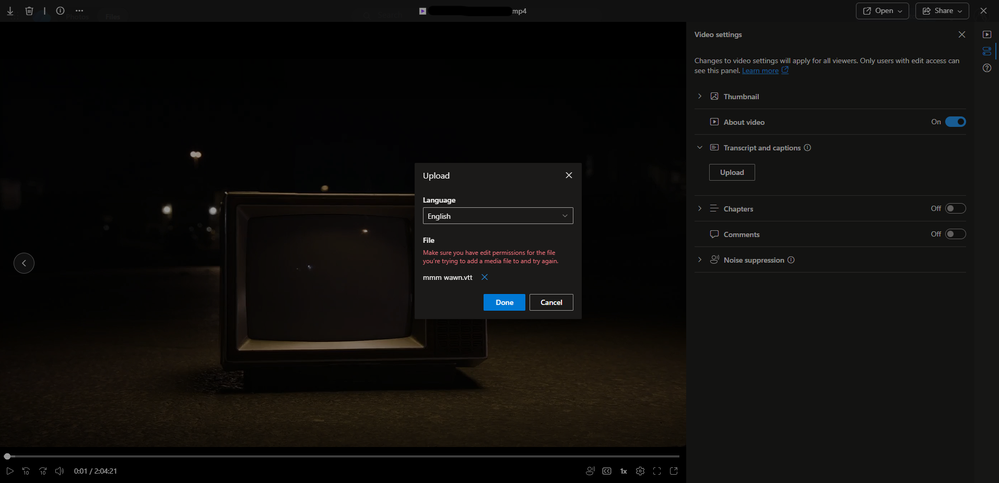999x483 pixels.
Task: Open the file info details icon
Action: tap(60, 11)
